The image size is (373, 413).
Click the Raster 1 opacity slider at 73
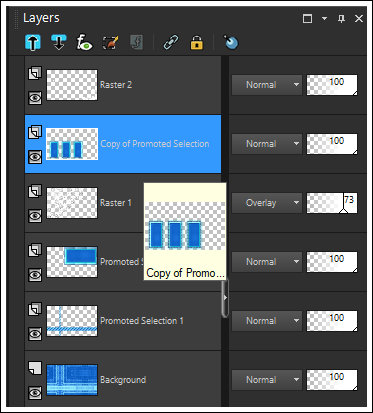(x=332, y=203)
